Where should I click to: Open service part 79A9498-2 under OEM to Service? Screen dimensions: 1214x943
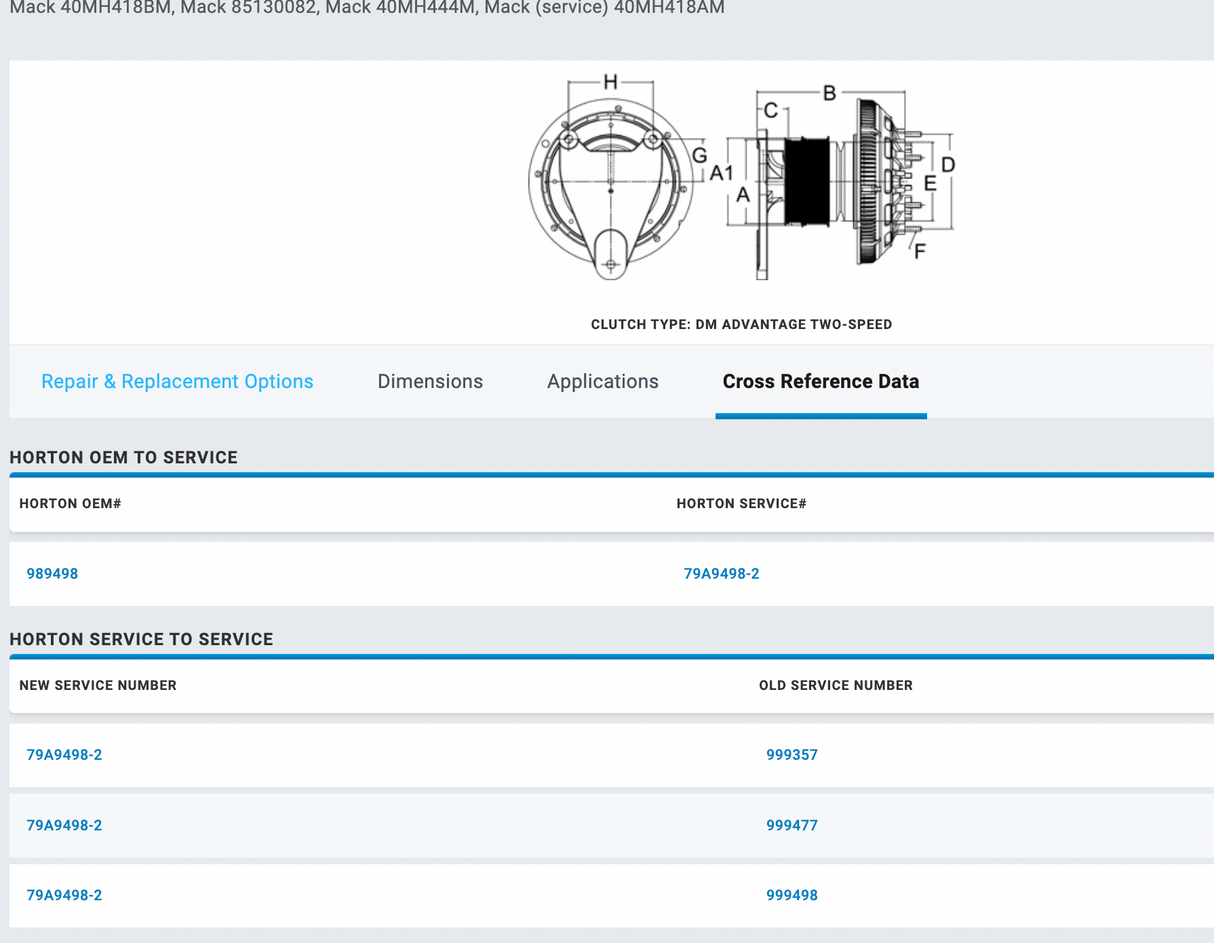tap(721, 573)
